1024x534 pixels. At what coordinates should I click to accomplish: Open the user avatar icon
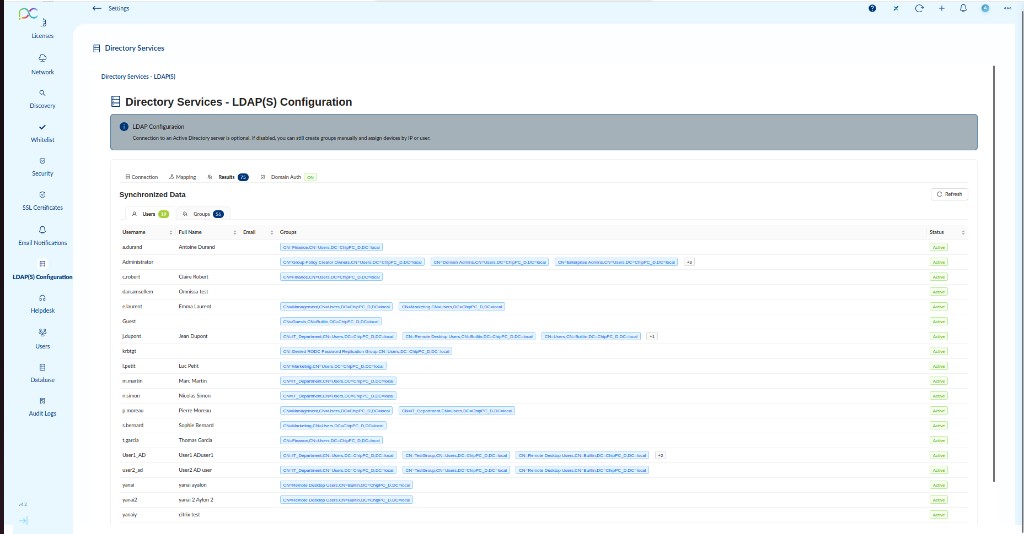point(985,8)
